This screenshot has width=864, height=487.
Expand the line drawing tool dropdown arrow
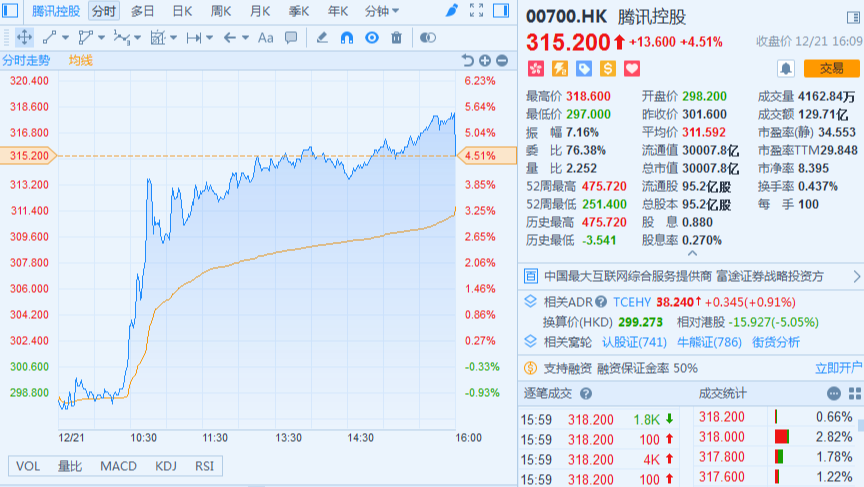tap(65, 38)
